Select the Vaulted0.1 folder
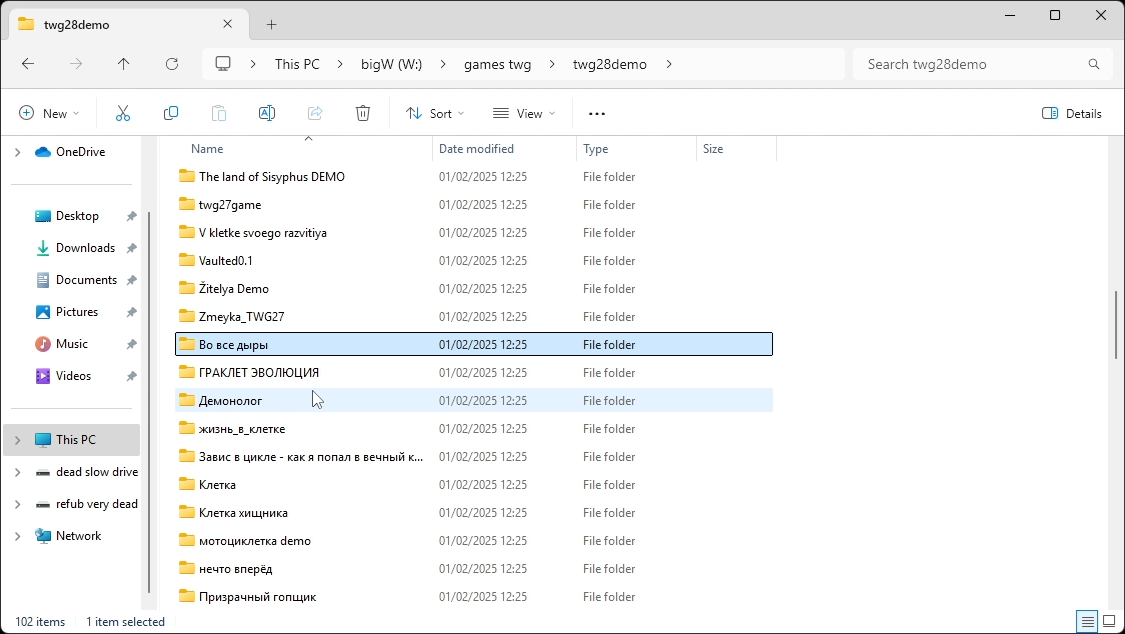Screen dimensions: 1125x634 (x=226, y=261)
